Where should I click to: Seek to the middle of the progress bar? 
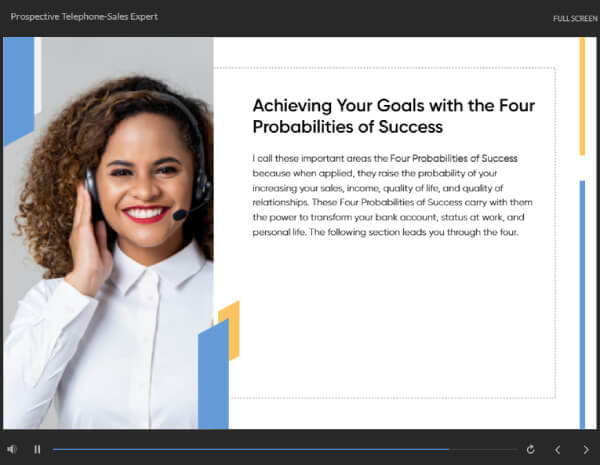[x=284, y=449]
